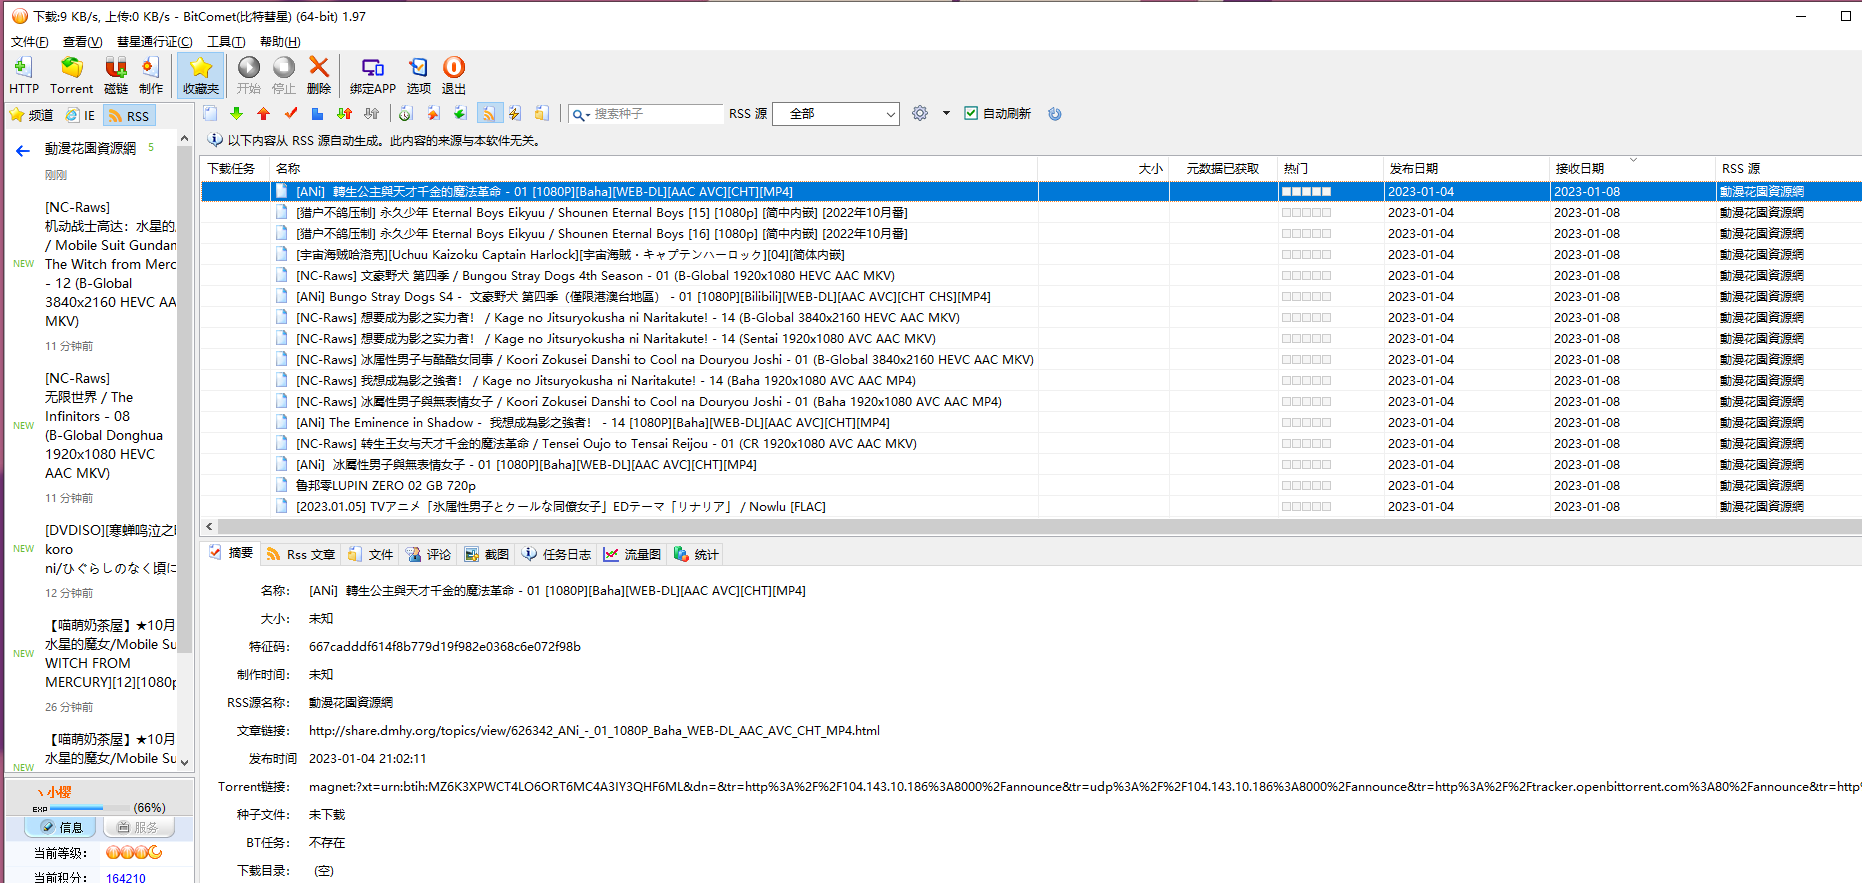Open the 截图 screenshots tab
The height and width of the screenshot is (883, 1862).
click(x=487, y=554)
